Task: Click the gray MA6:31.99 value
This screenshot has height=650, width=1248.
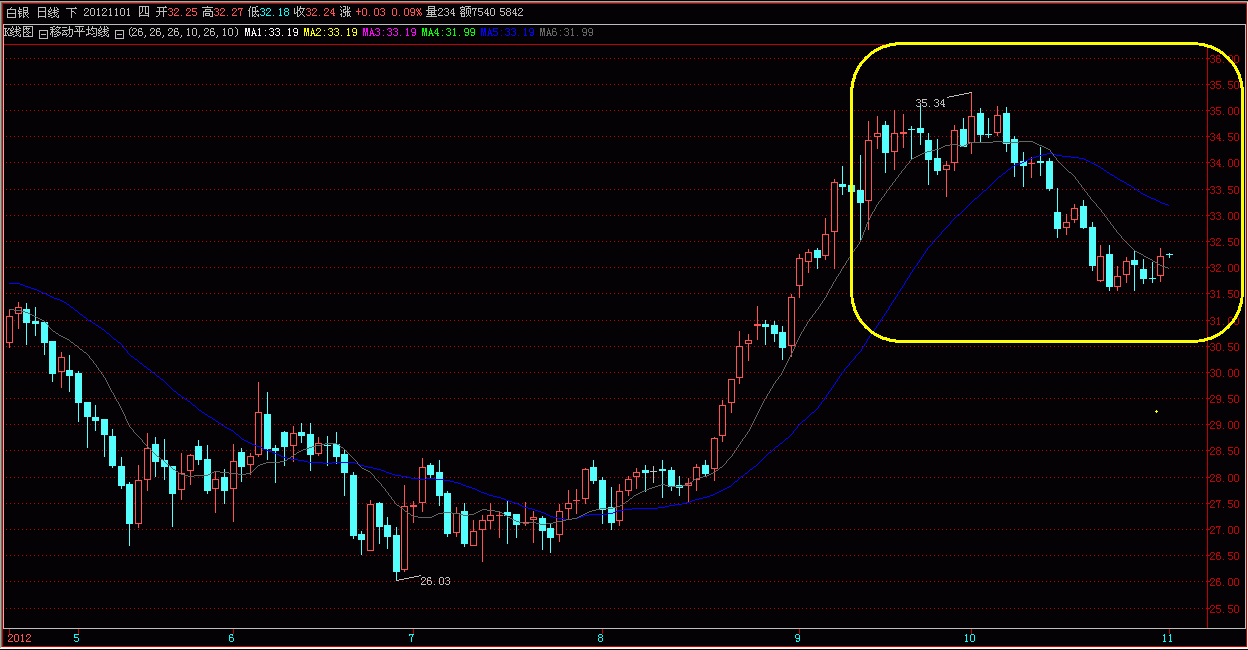Action: [566, 33]
